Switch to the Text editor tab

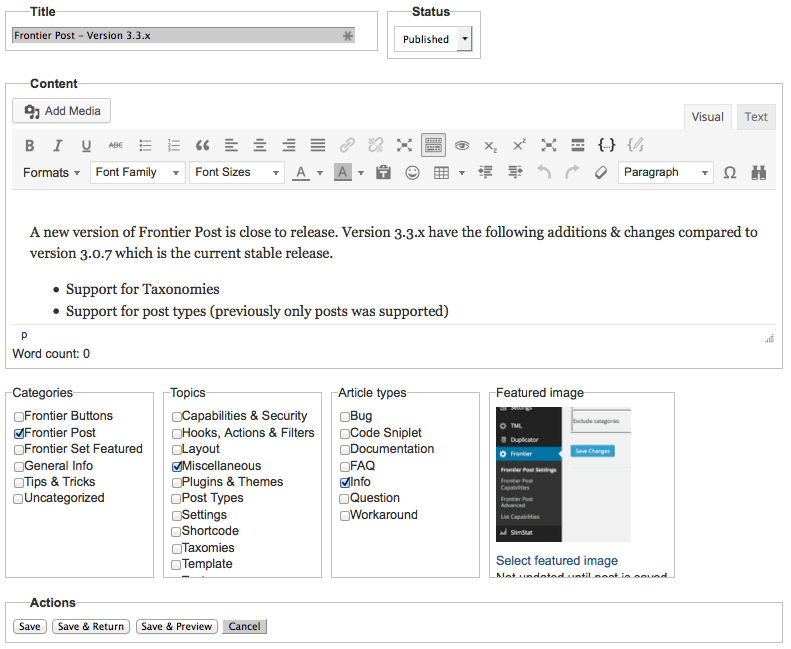[x=756, y=117]
